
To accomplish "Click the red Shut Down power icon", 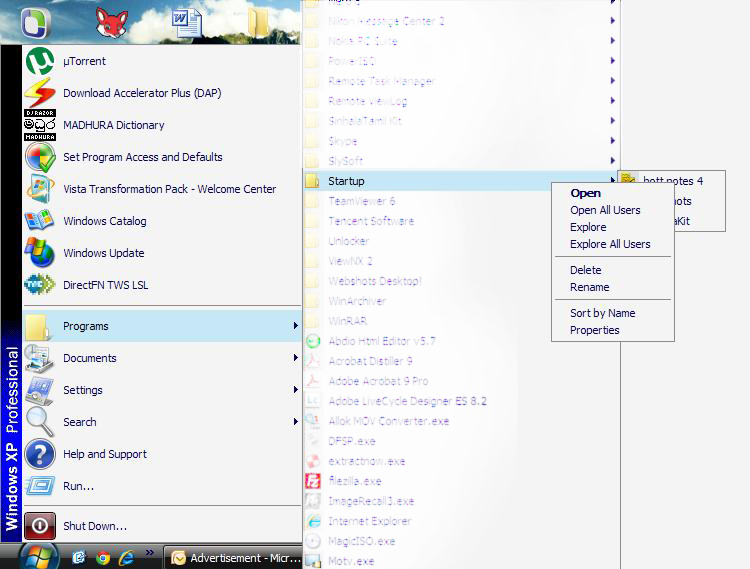I will [40, 525].
